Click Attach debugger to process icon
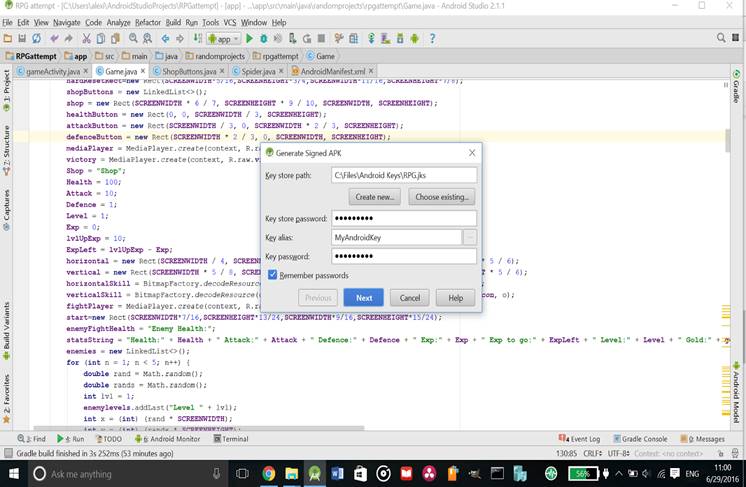The width and height of the screenshot is (746, 487). (x=293, y=39)
